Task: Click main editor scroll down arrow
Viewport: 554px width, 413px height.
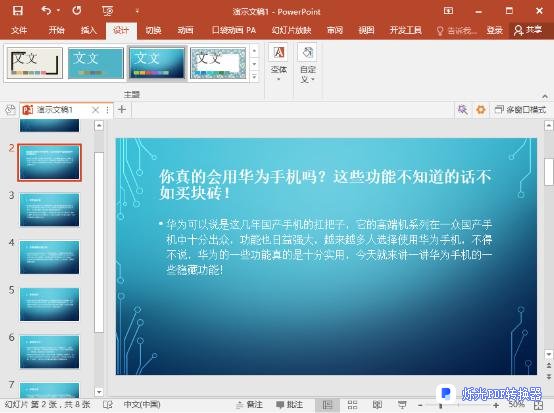Action: click(549, 354)
